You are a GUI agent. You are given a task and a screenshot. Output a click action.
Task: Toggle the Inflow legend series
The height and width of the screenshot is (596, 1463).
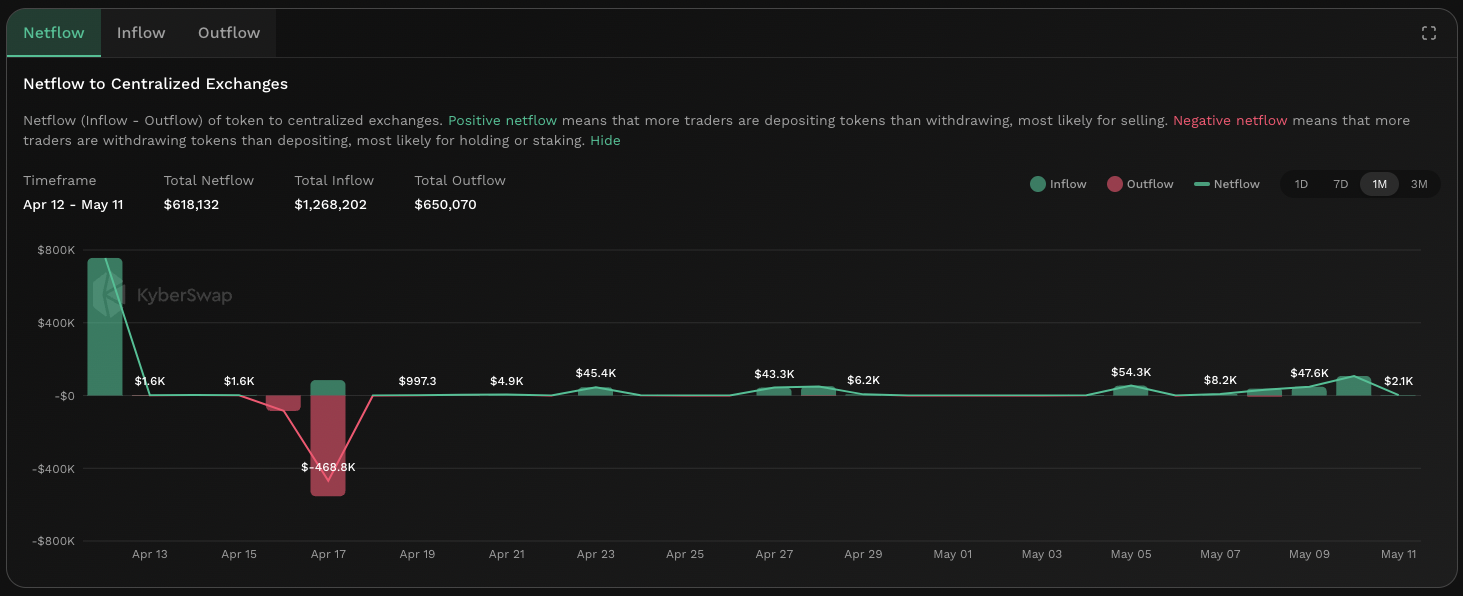1058,184
